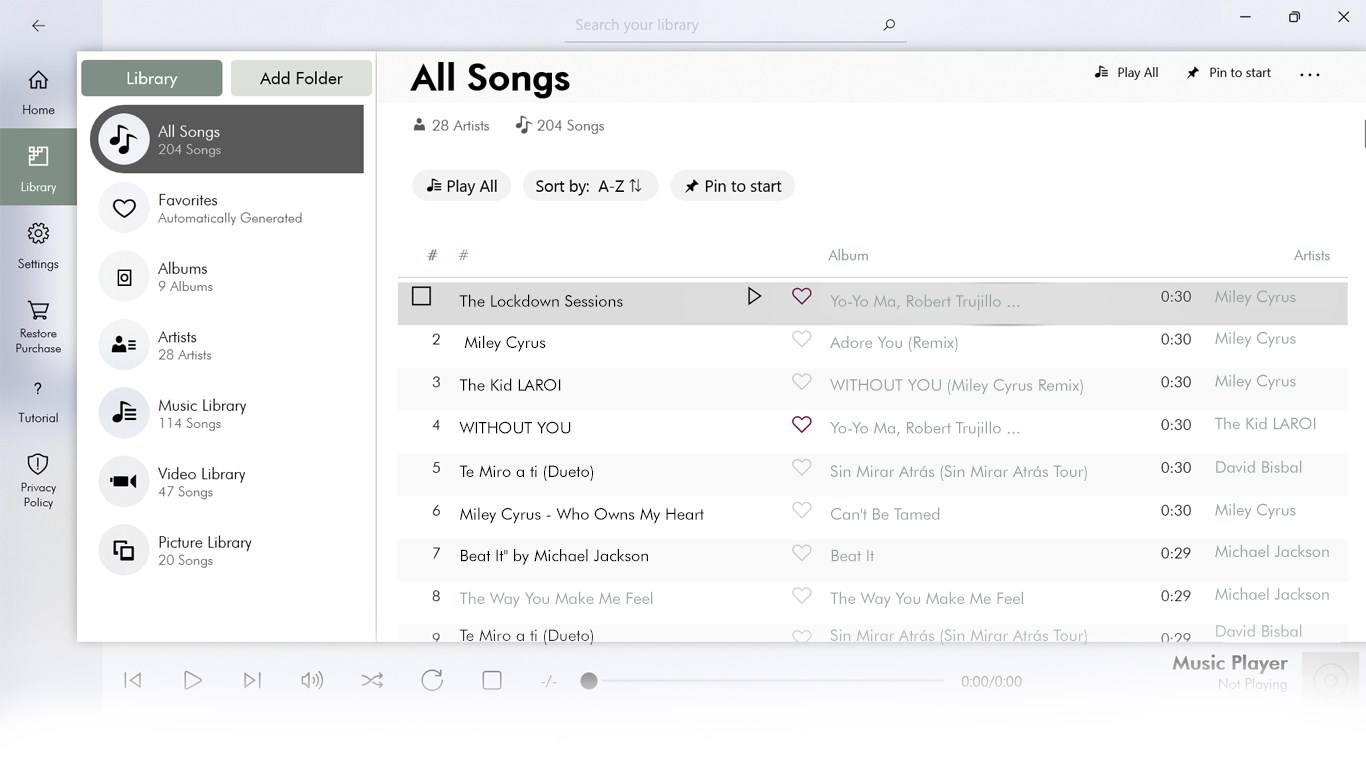Open the Sort by A-Z dropdown
The width and height of the screenshot is (1366, 768).
590,185
